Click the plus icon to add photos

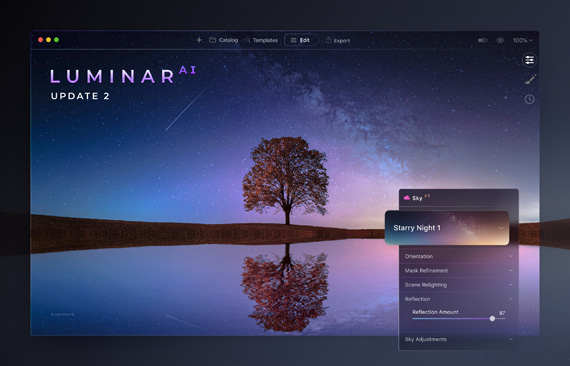[199, 40]
